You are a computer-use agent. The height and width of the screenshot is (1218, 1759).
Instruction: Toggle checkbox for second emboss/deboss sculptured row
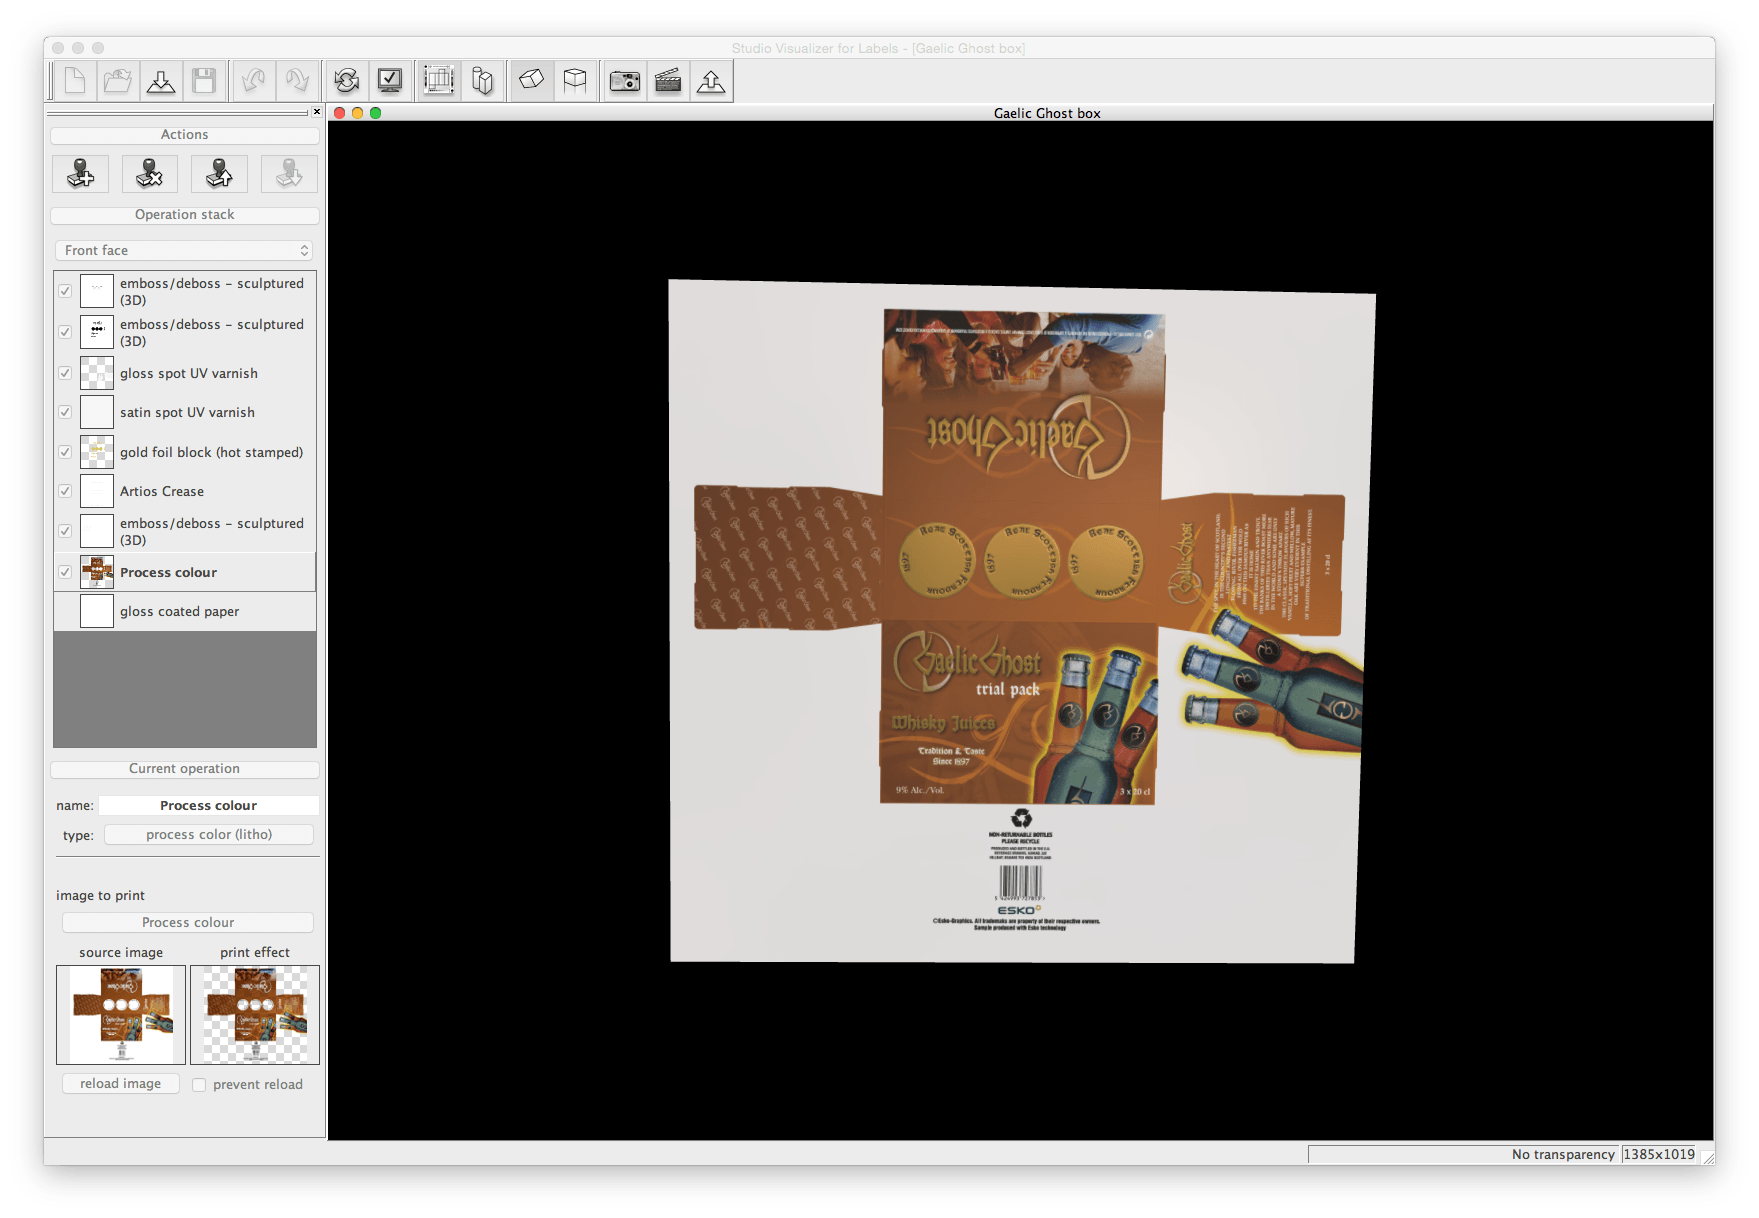click(x=65, y=332)
